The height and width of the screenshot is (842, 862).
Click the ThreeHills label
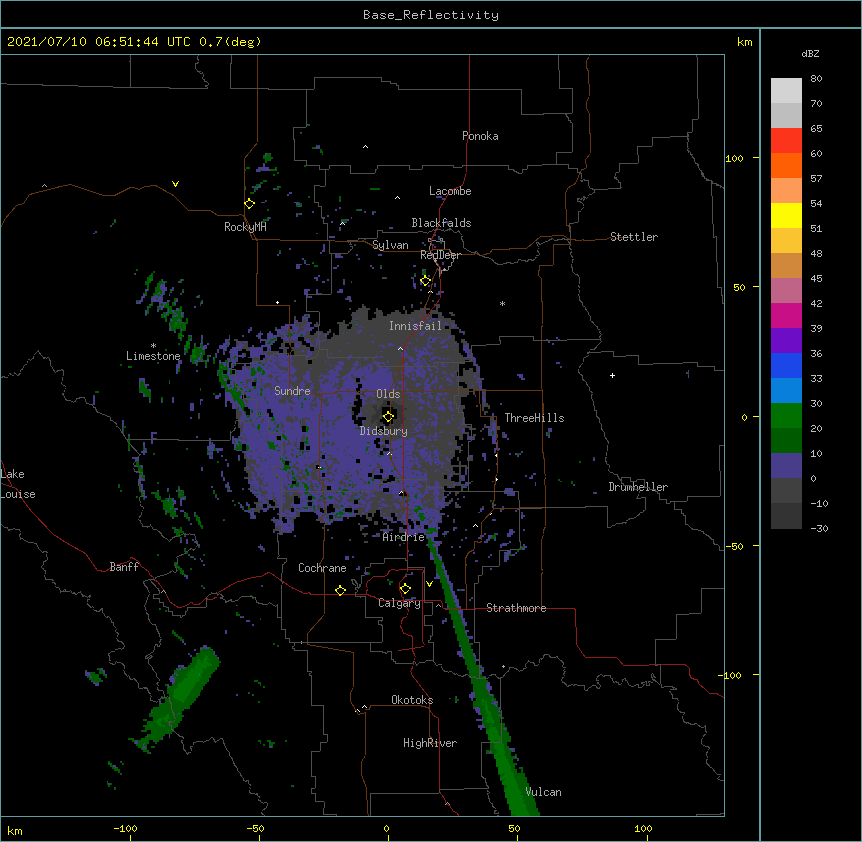click(534, 418)
